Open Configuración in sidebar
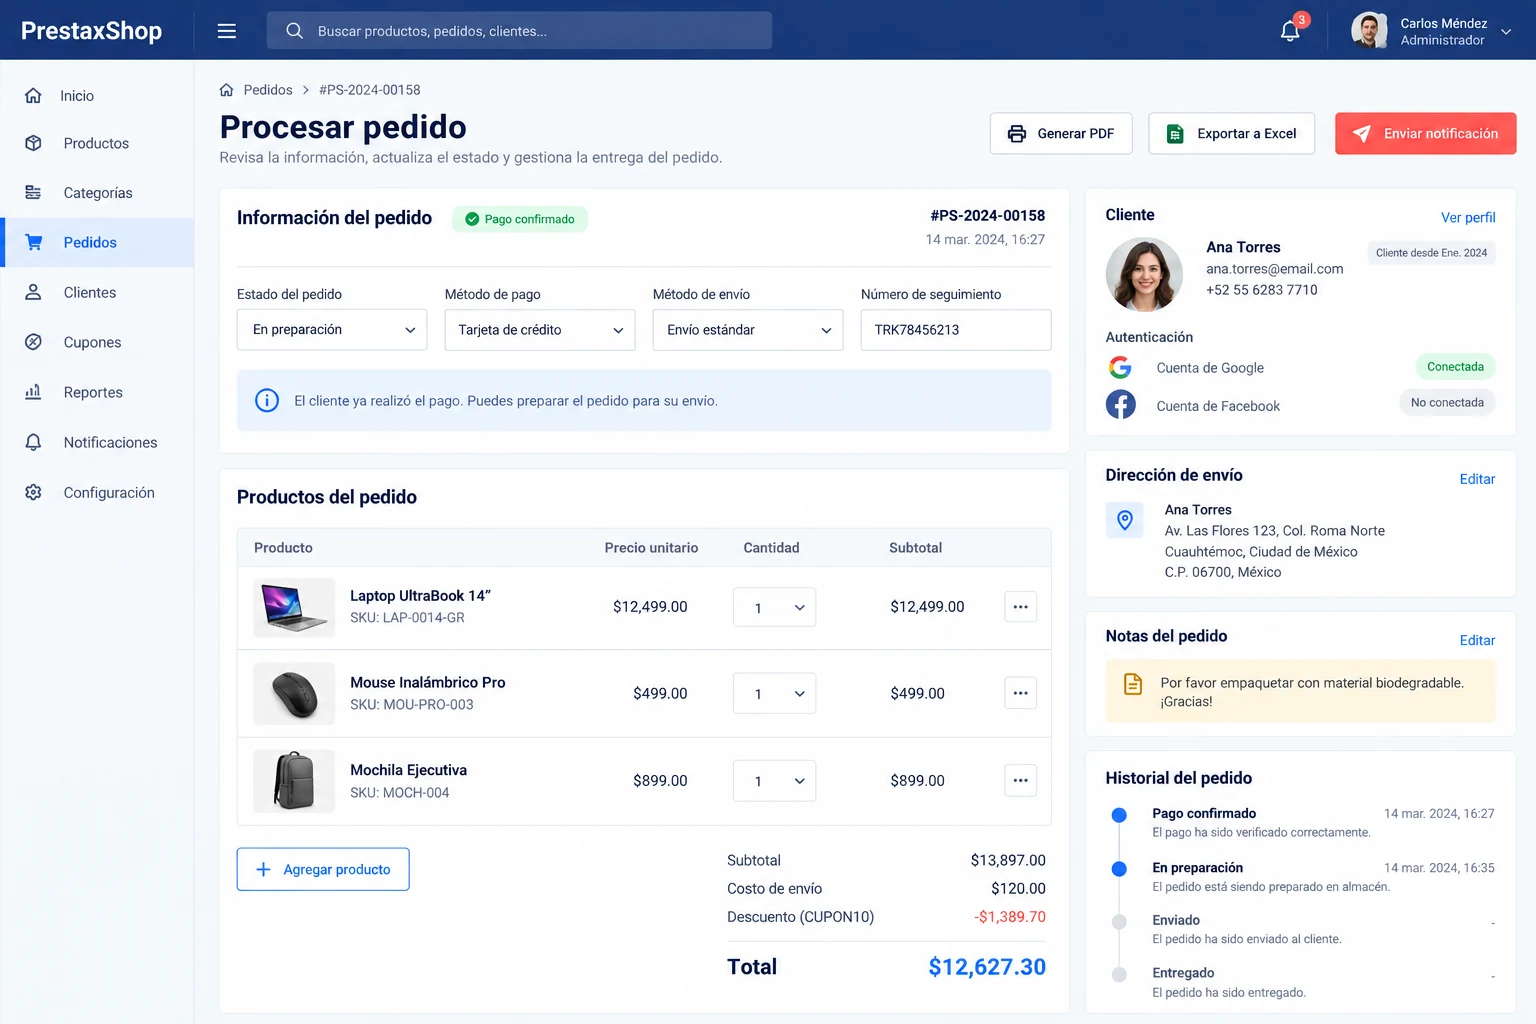The image size is (1536, 1024). tap(97, 492)
